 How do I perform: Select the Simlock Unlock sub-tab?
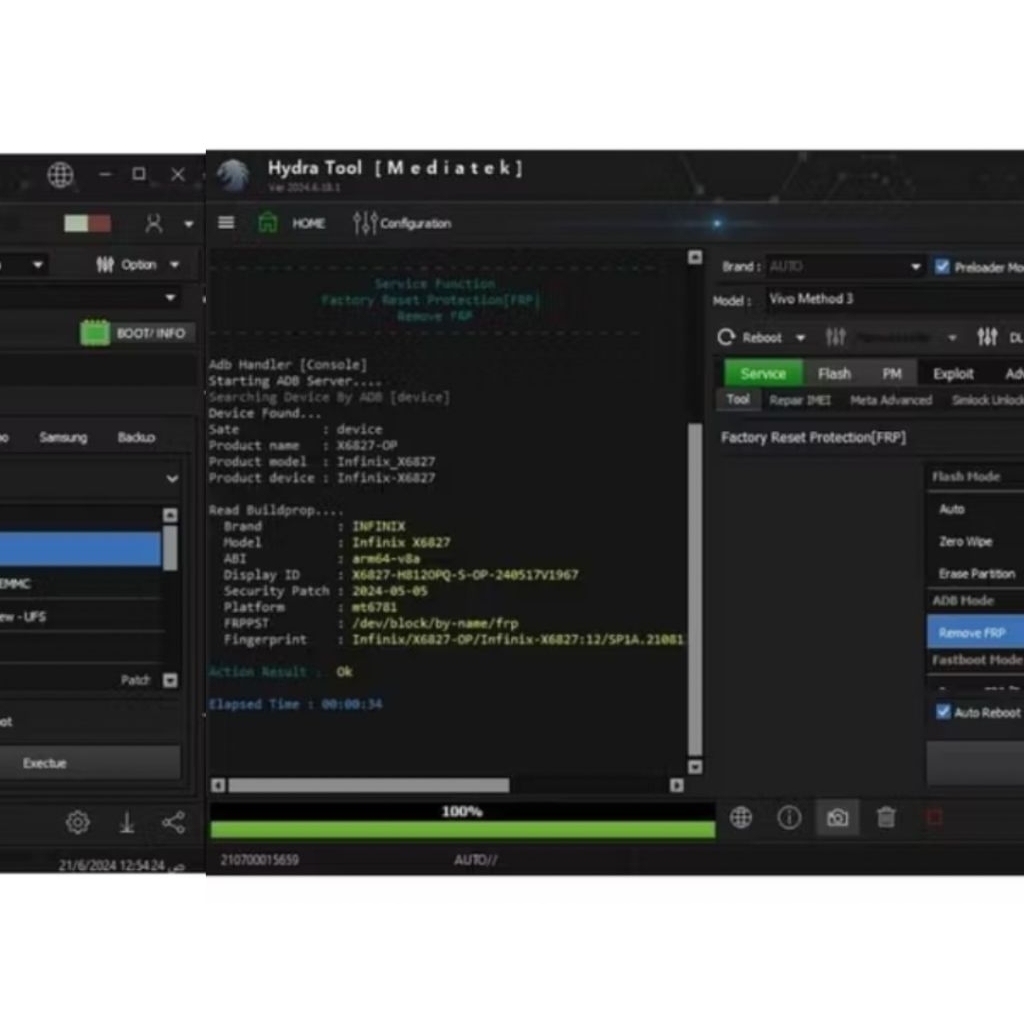pos(986,400)
